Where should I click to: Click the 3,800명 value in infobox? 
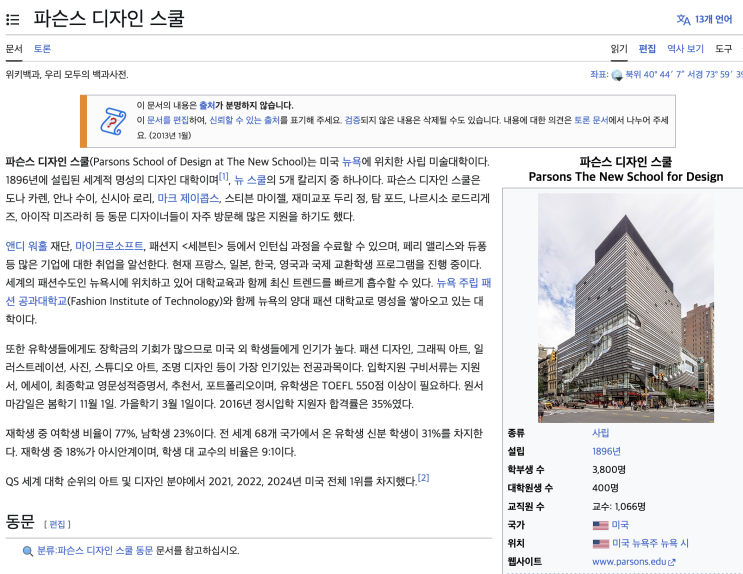[x=609, y=470]
